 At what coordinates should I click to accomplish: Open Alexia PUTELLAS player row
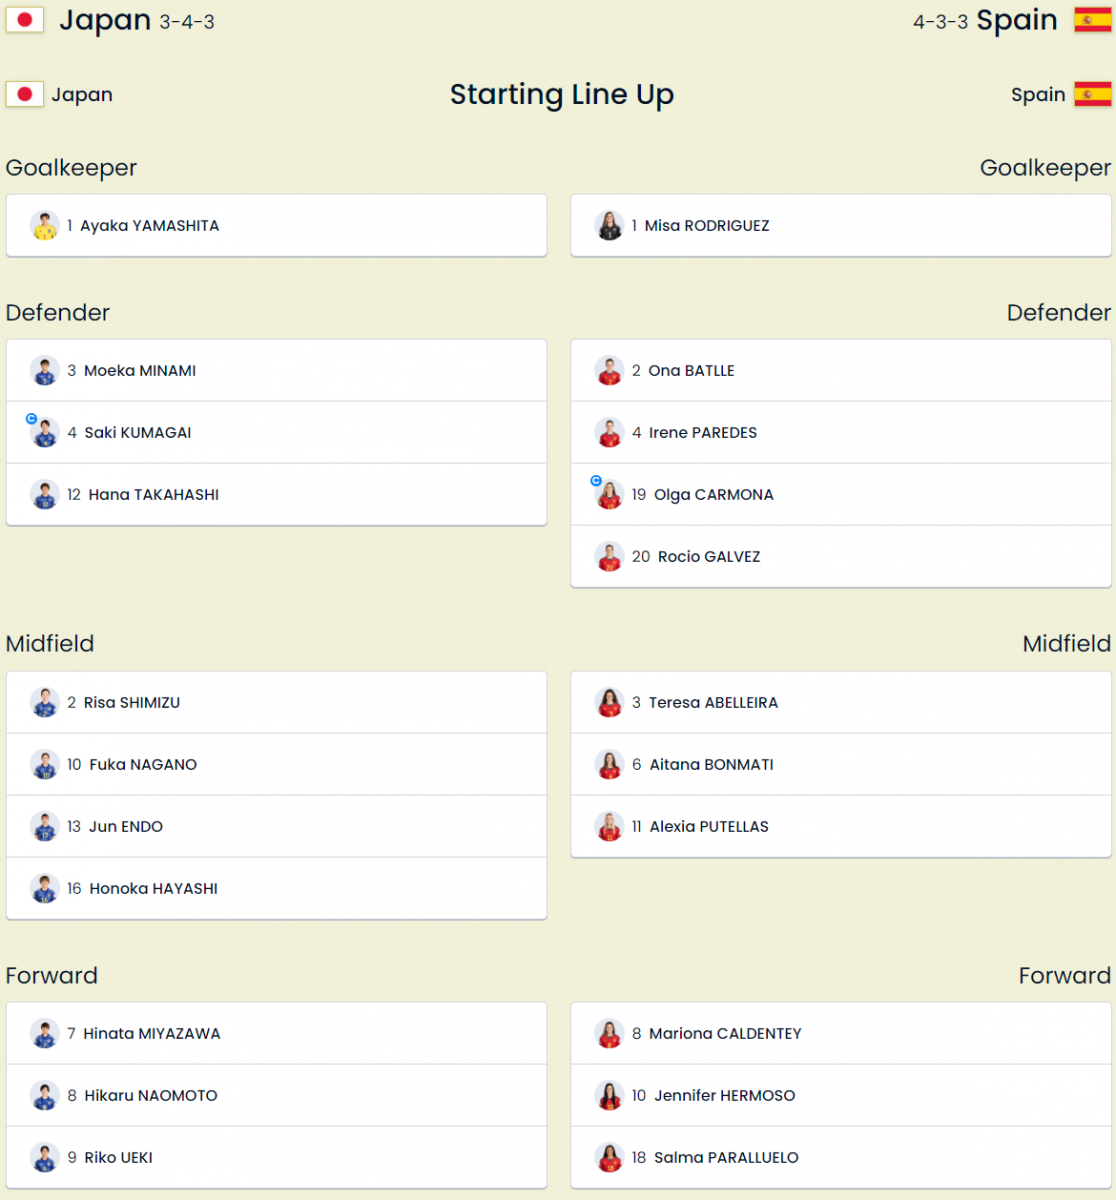[x=841, y=827]
